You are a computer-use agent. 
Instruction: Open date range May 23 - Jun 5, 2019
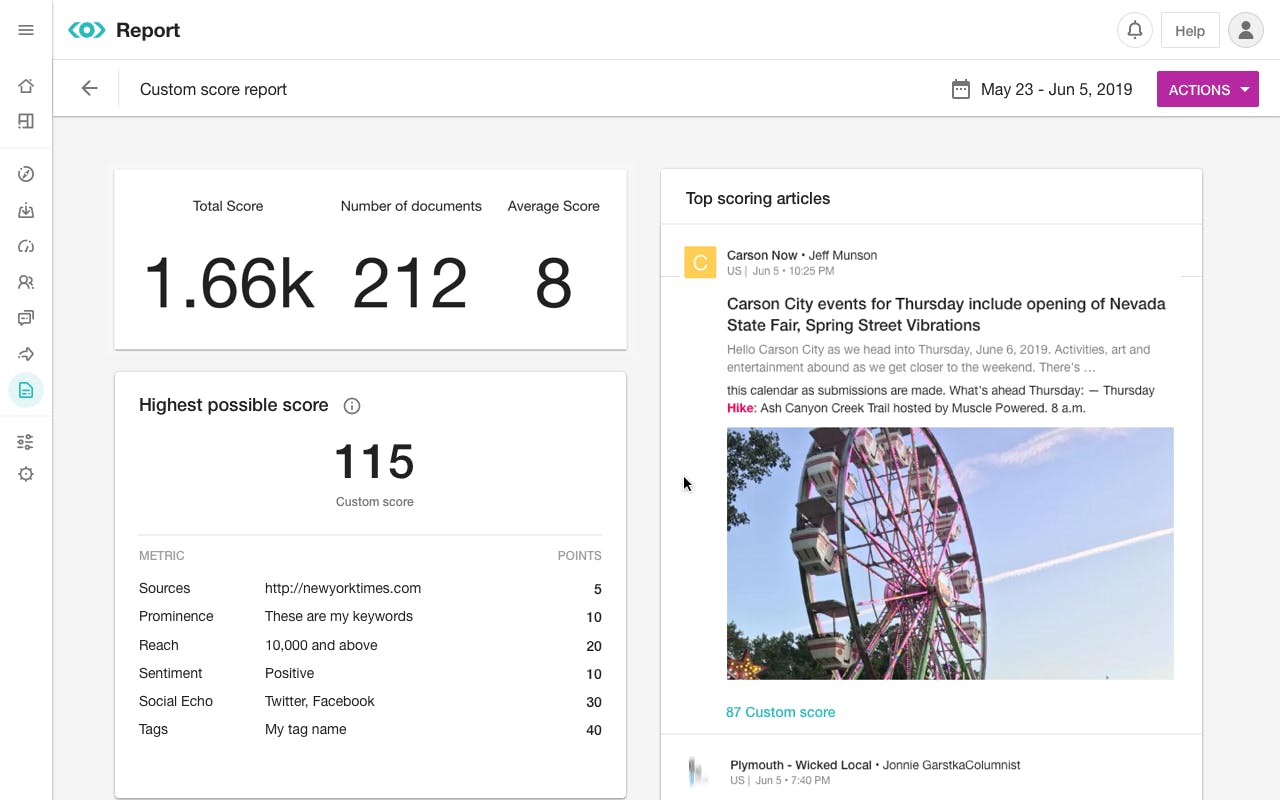[x=1056, y=89]
